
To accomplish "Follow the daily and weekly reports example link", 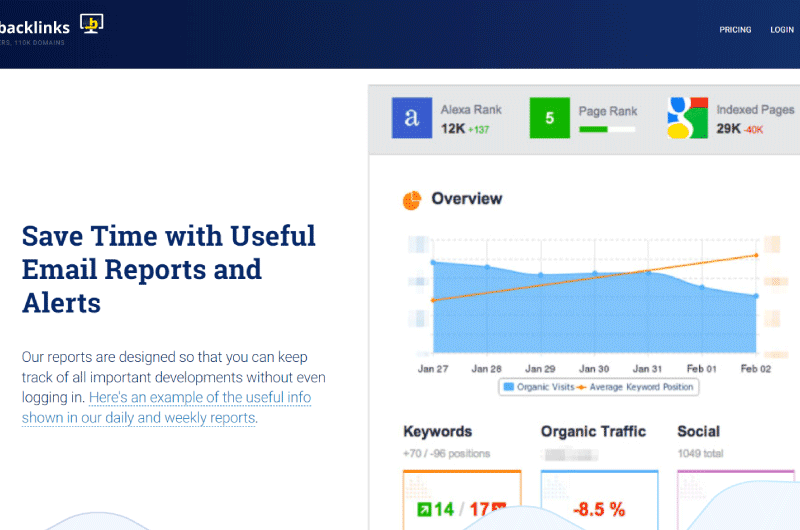I will tap(166, 407).
